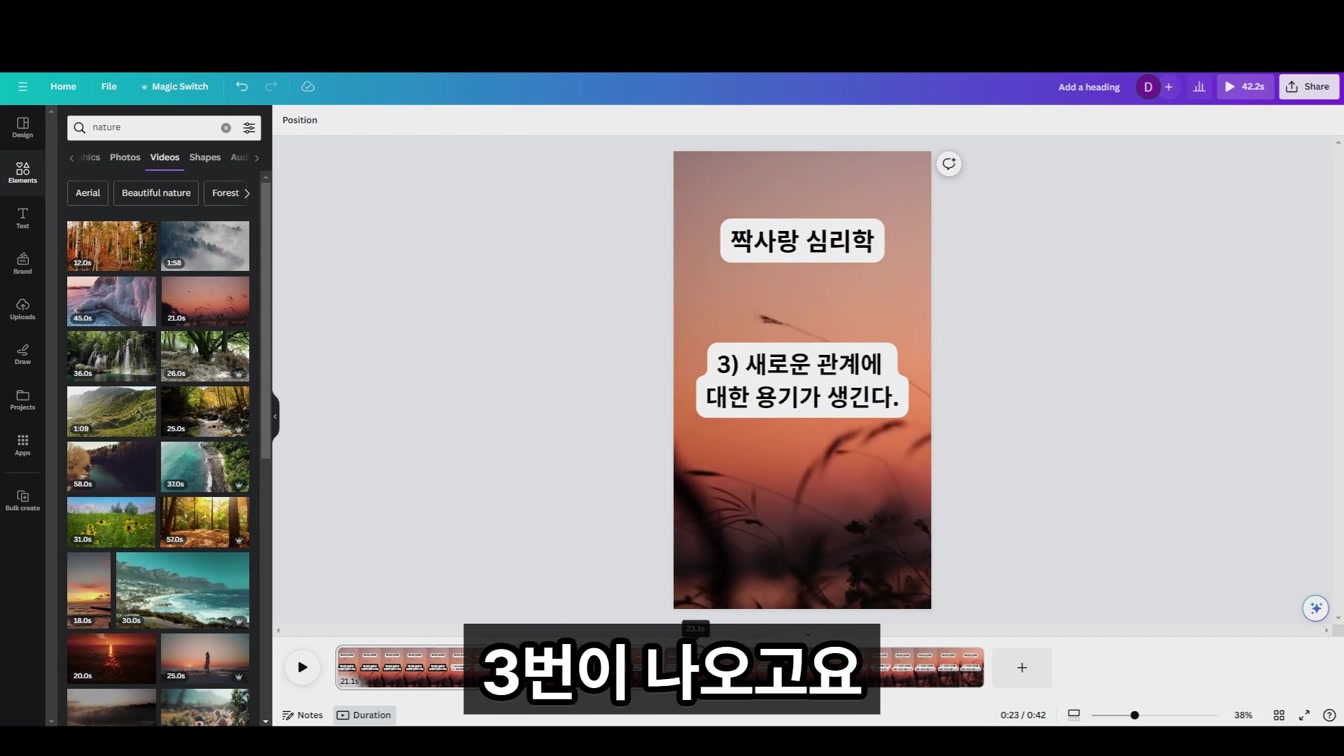Show more suggestion chips with arrow

pos(247,193)
